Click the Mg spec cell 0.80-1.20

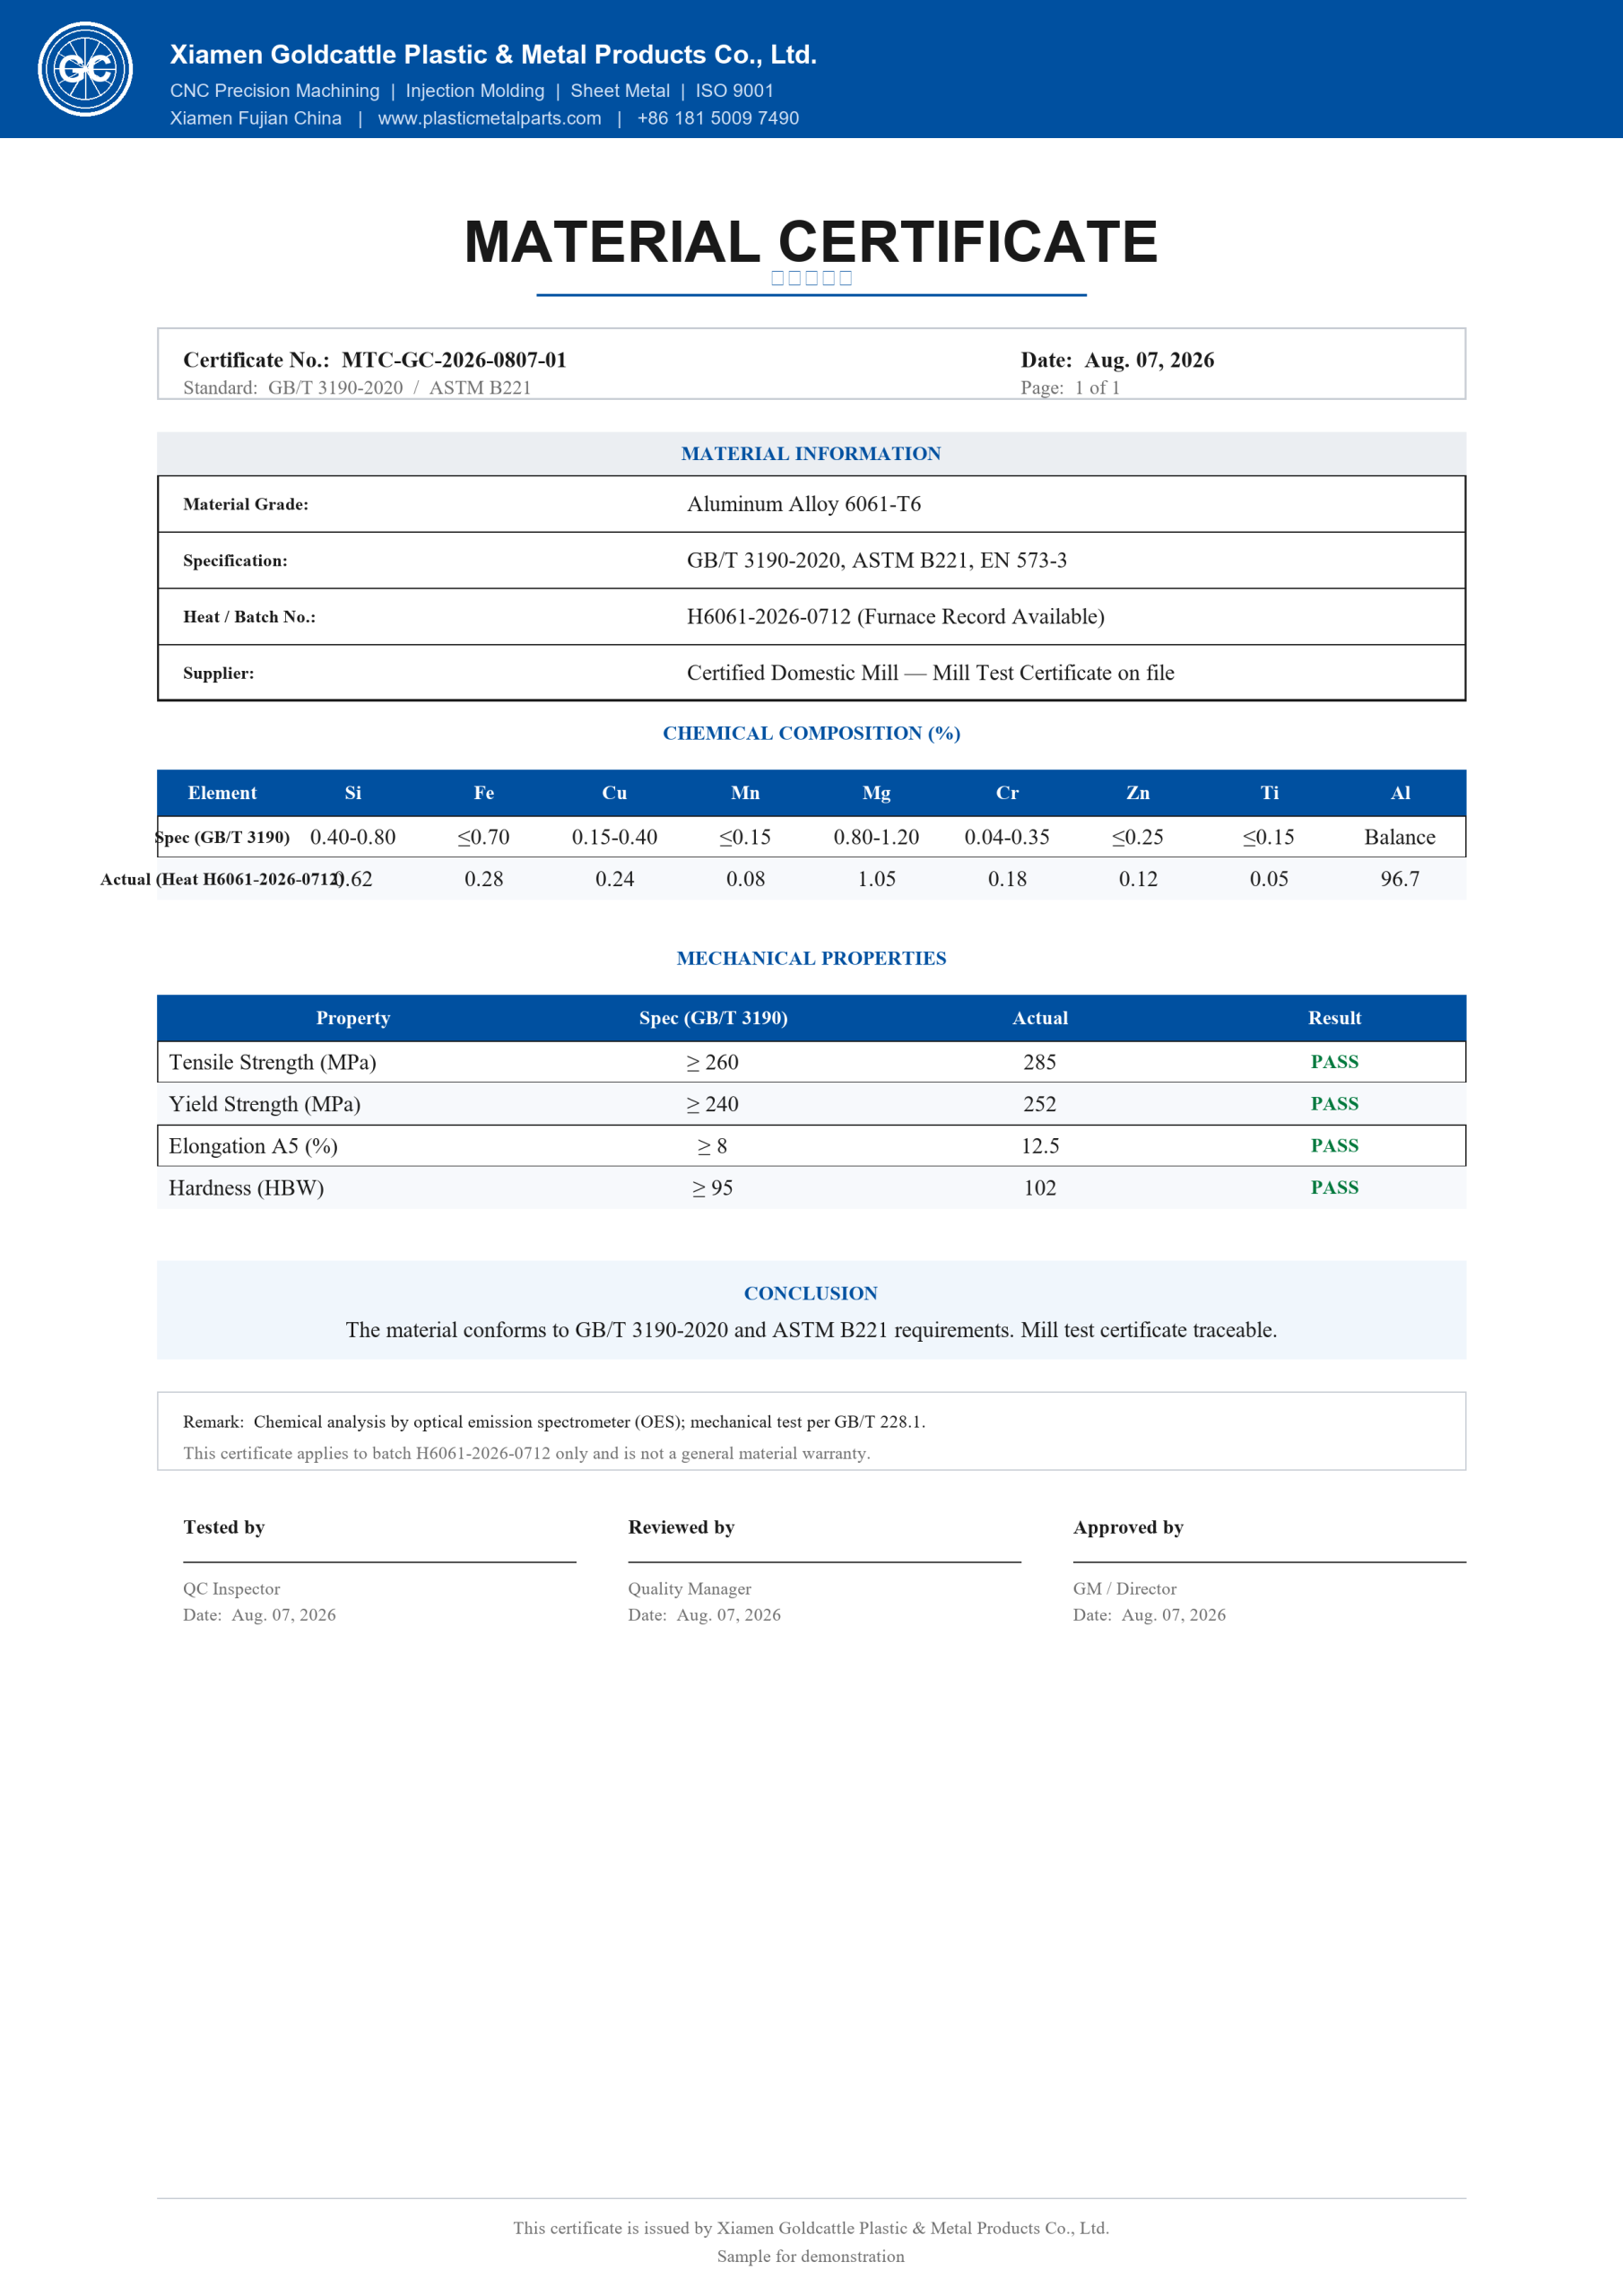(x=877, y=837)
